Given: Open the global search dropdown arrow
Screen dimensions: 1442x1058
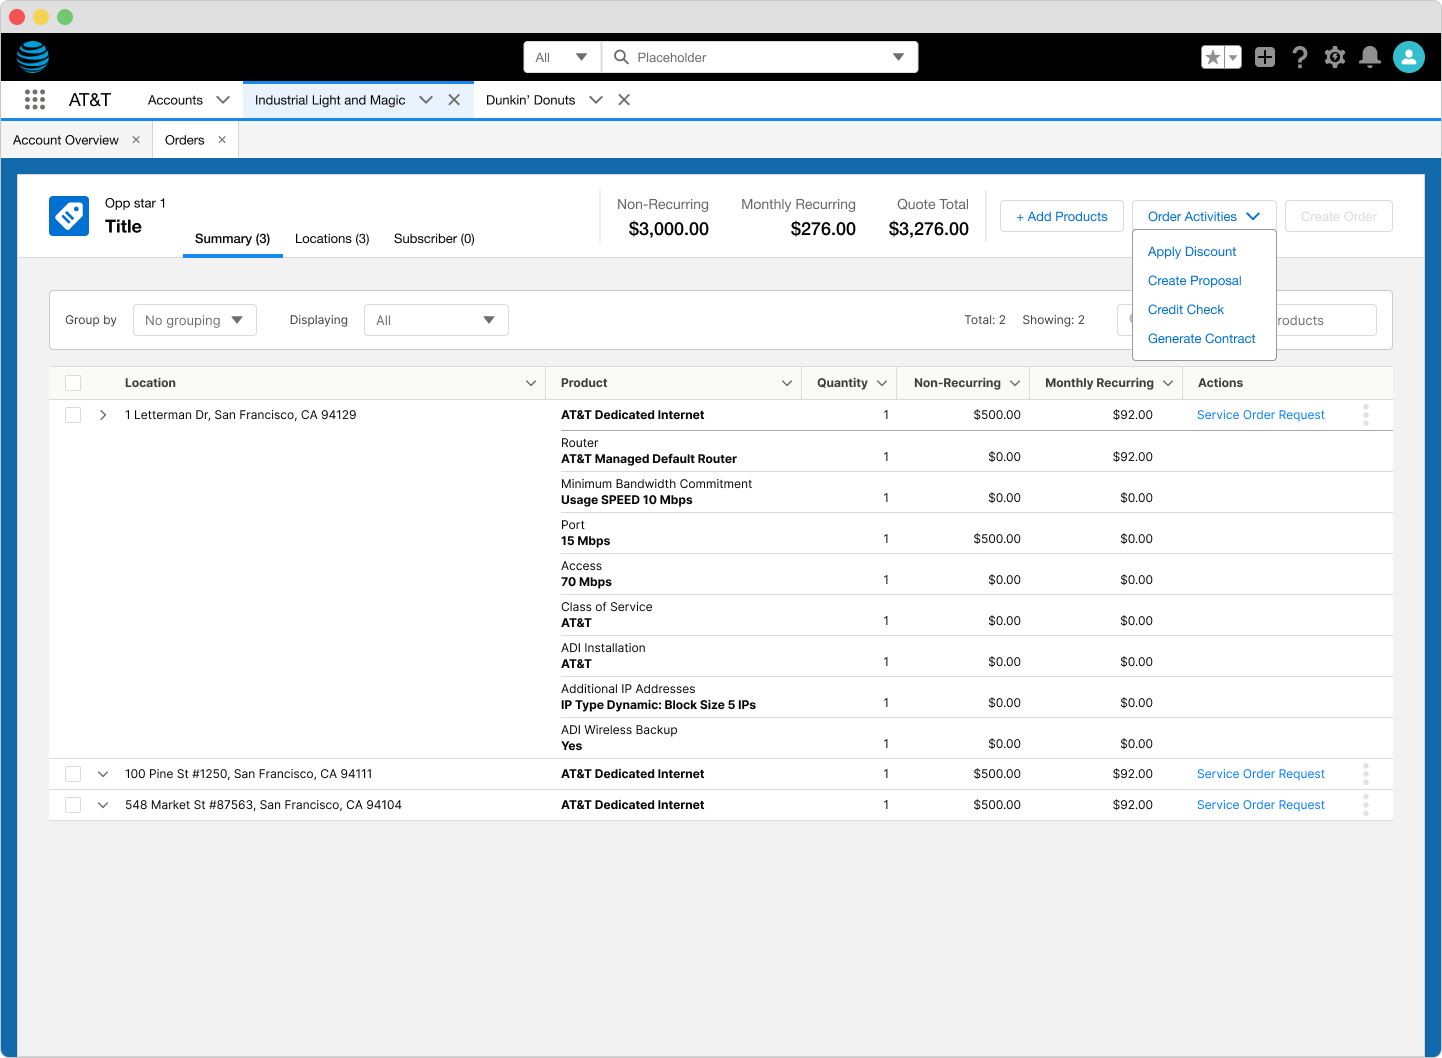Looking at the screenshot, I should pos(898,57).
